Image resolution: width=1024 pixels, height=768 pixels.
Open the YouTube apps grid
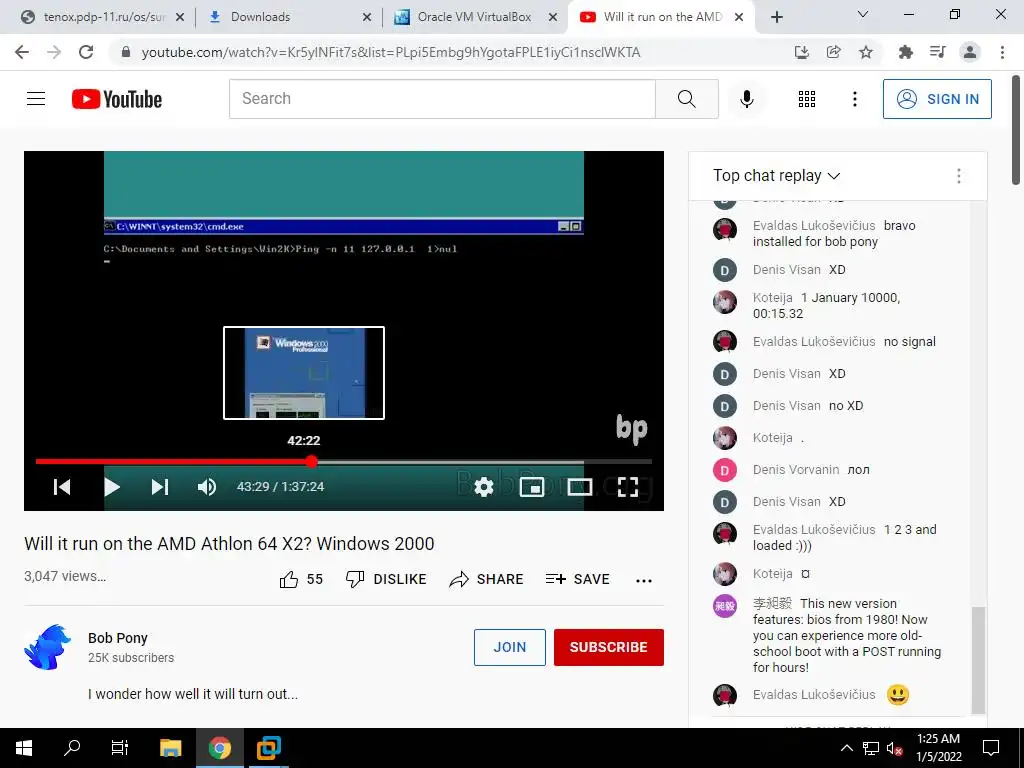click(807, 99)
